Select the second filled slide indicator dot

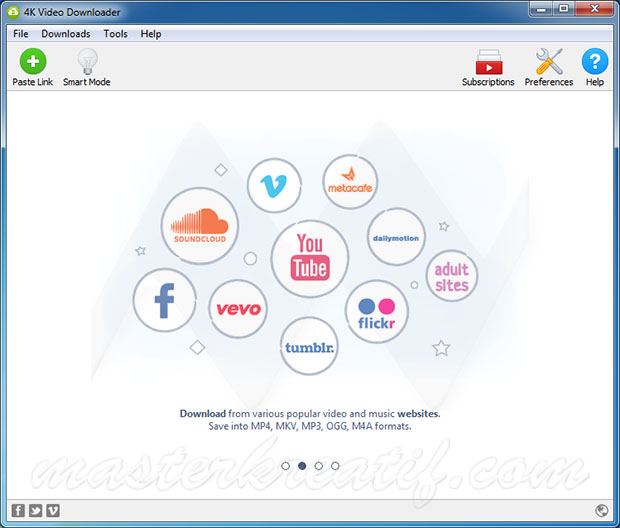(x=302, y=466)
